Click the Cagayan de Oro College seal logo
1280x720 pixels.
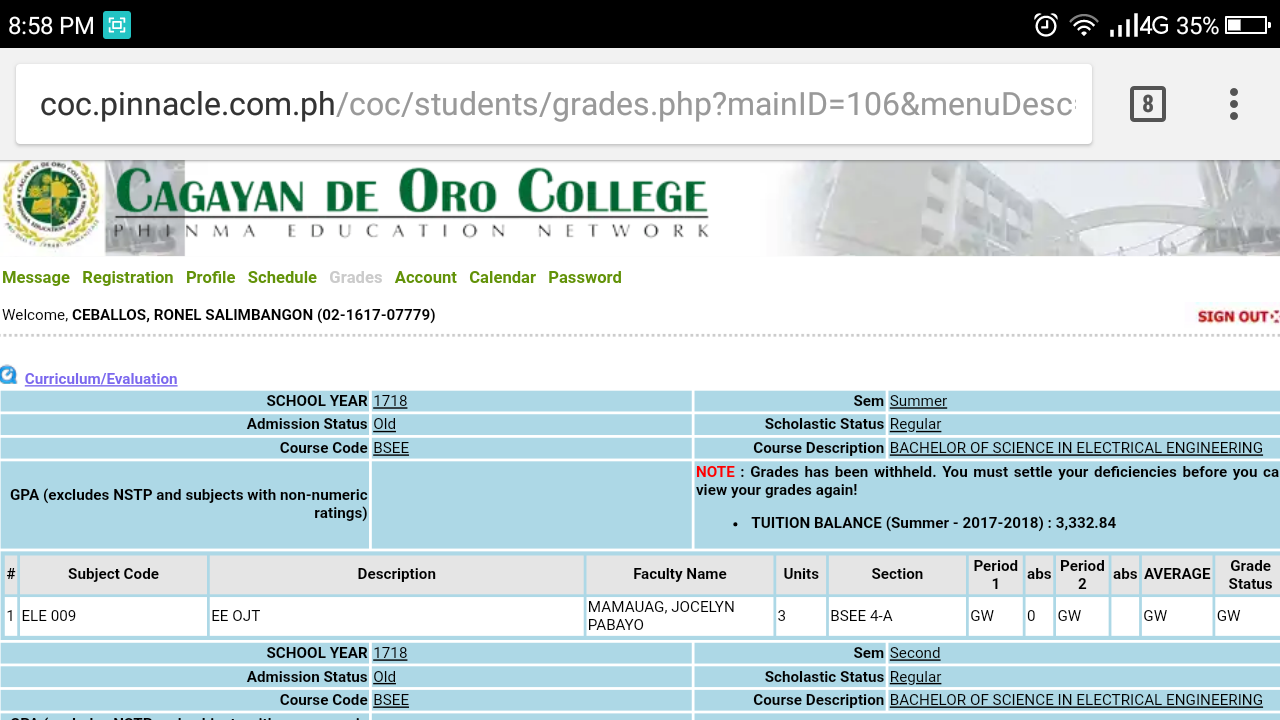pos(50,205)
